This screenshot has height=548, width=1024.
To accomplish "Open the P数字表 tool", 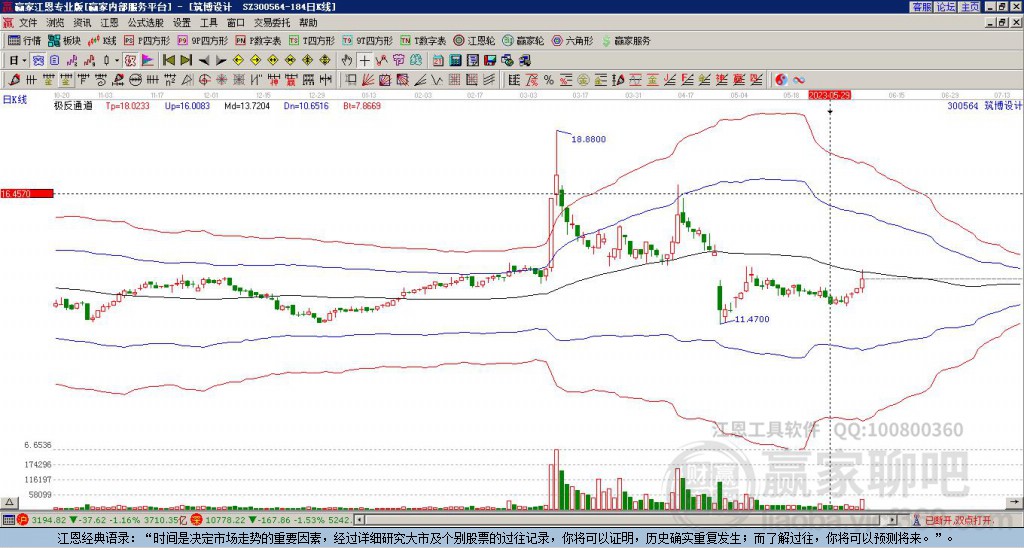I will pos(258,40).
